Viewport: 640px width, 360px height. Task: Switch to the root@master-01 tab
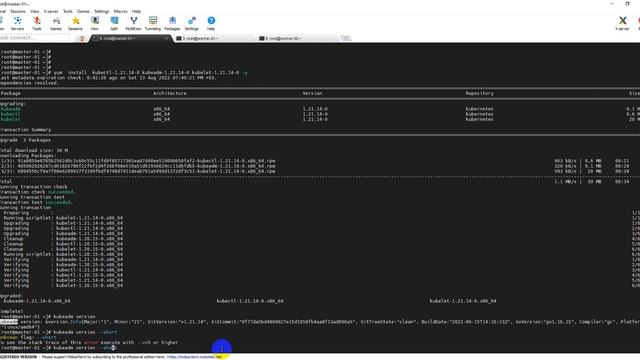pos(131,38)
